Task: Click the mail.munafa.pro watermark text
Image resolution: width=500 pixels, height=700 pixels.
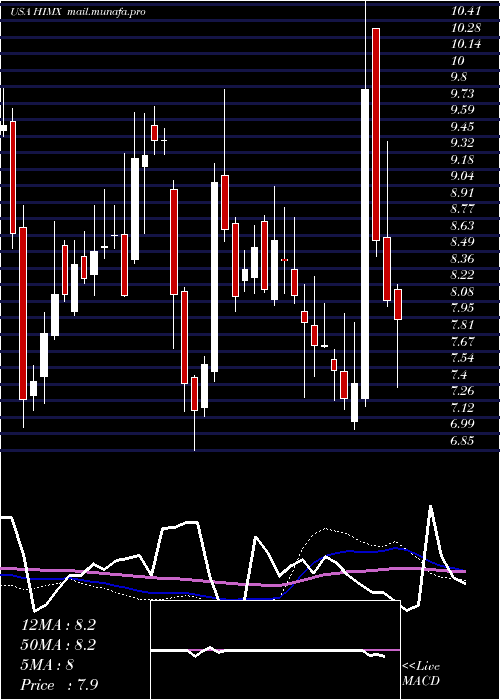Action: [106, 12]
